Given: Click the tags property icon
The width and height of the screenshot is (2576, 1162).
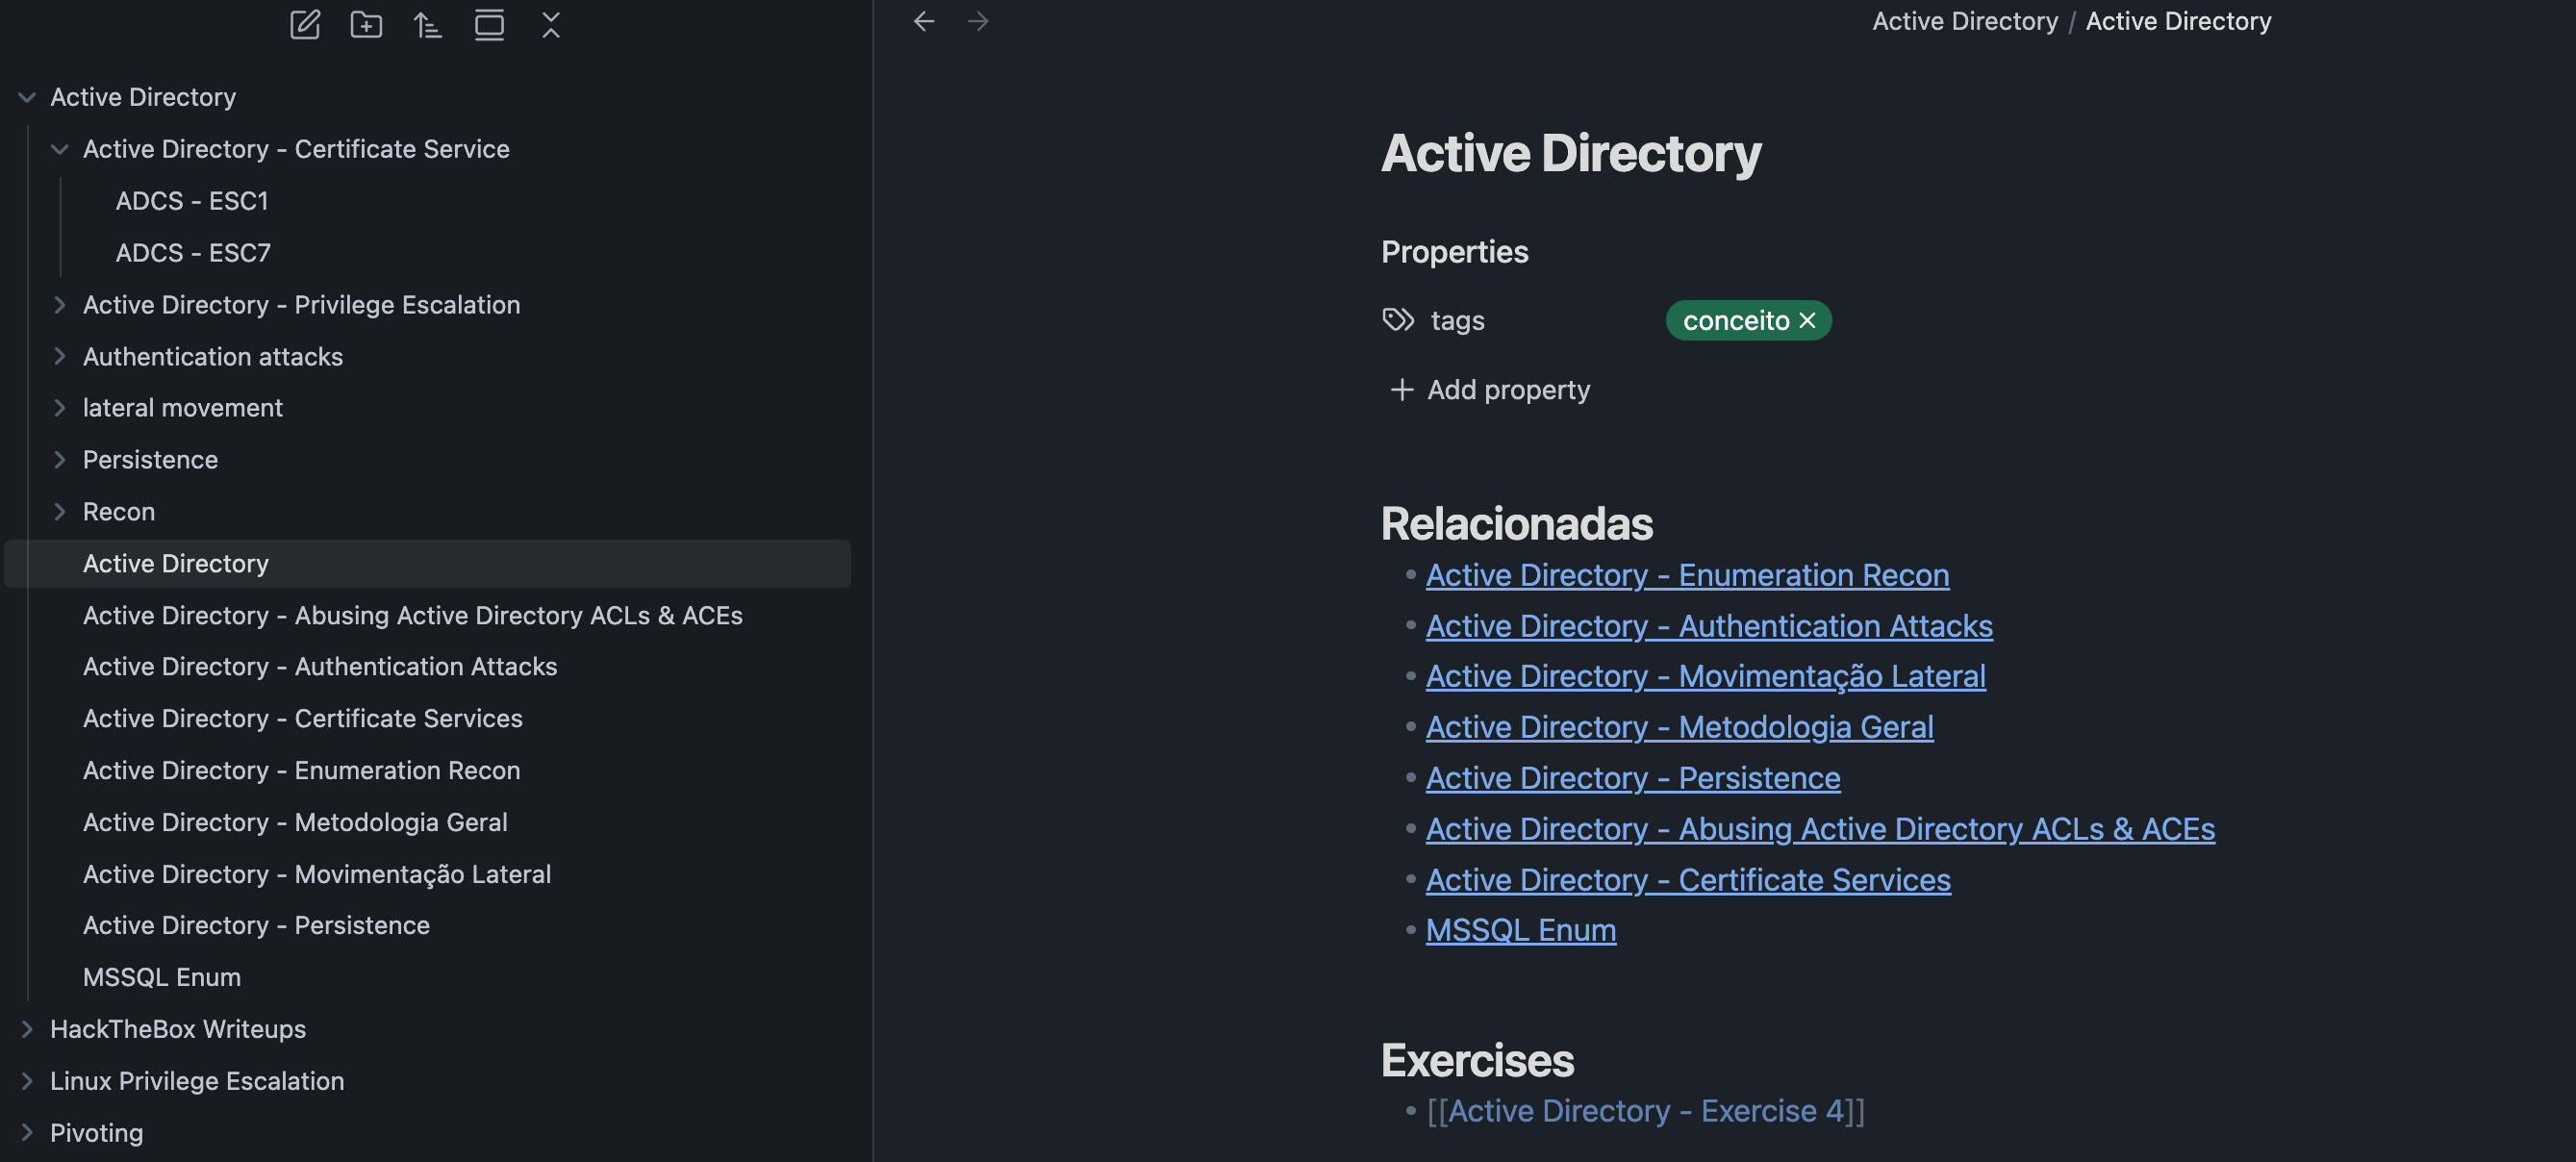Looking at the screenshot, I should tap(1398, 320).
